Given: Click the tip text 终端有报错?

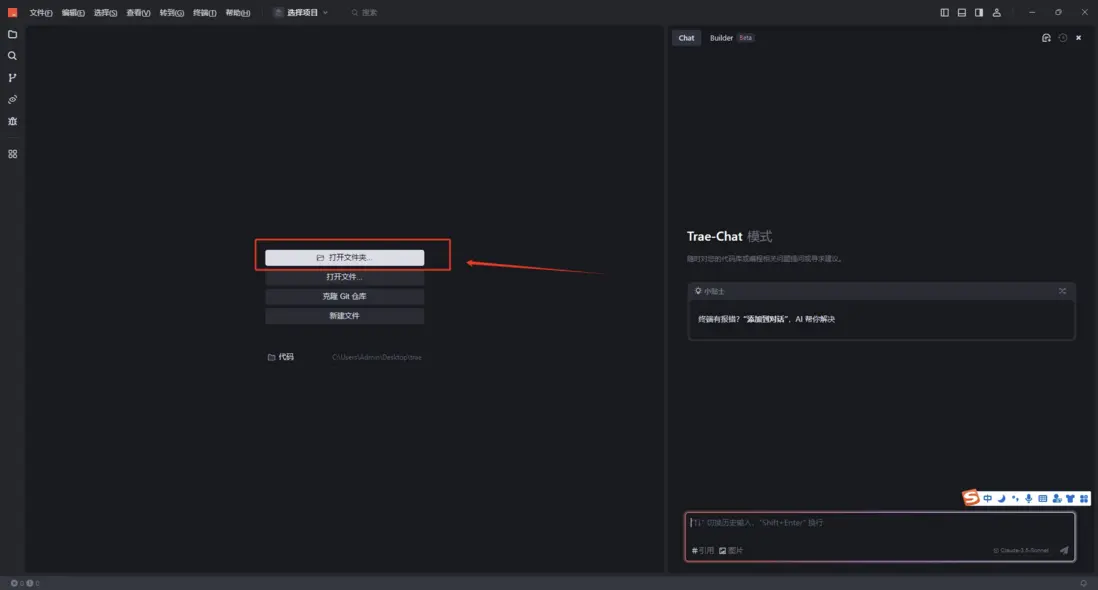Looking at the screenshot, I should (x=719, y=319).
